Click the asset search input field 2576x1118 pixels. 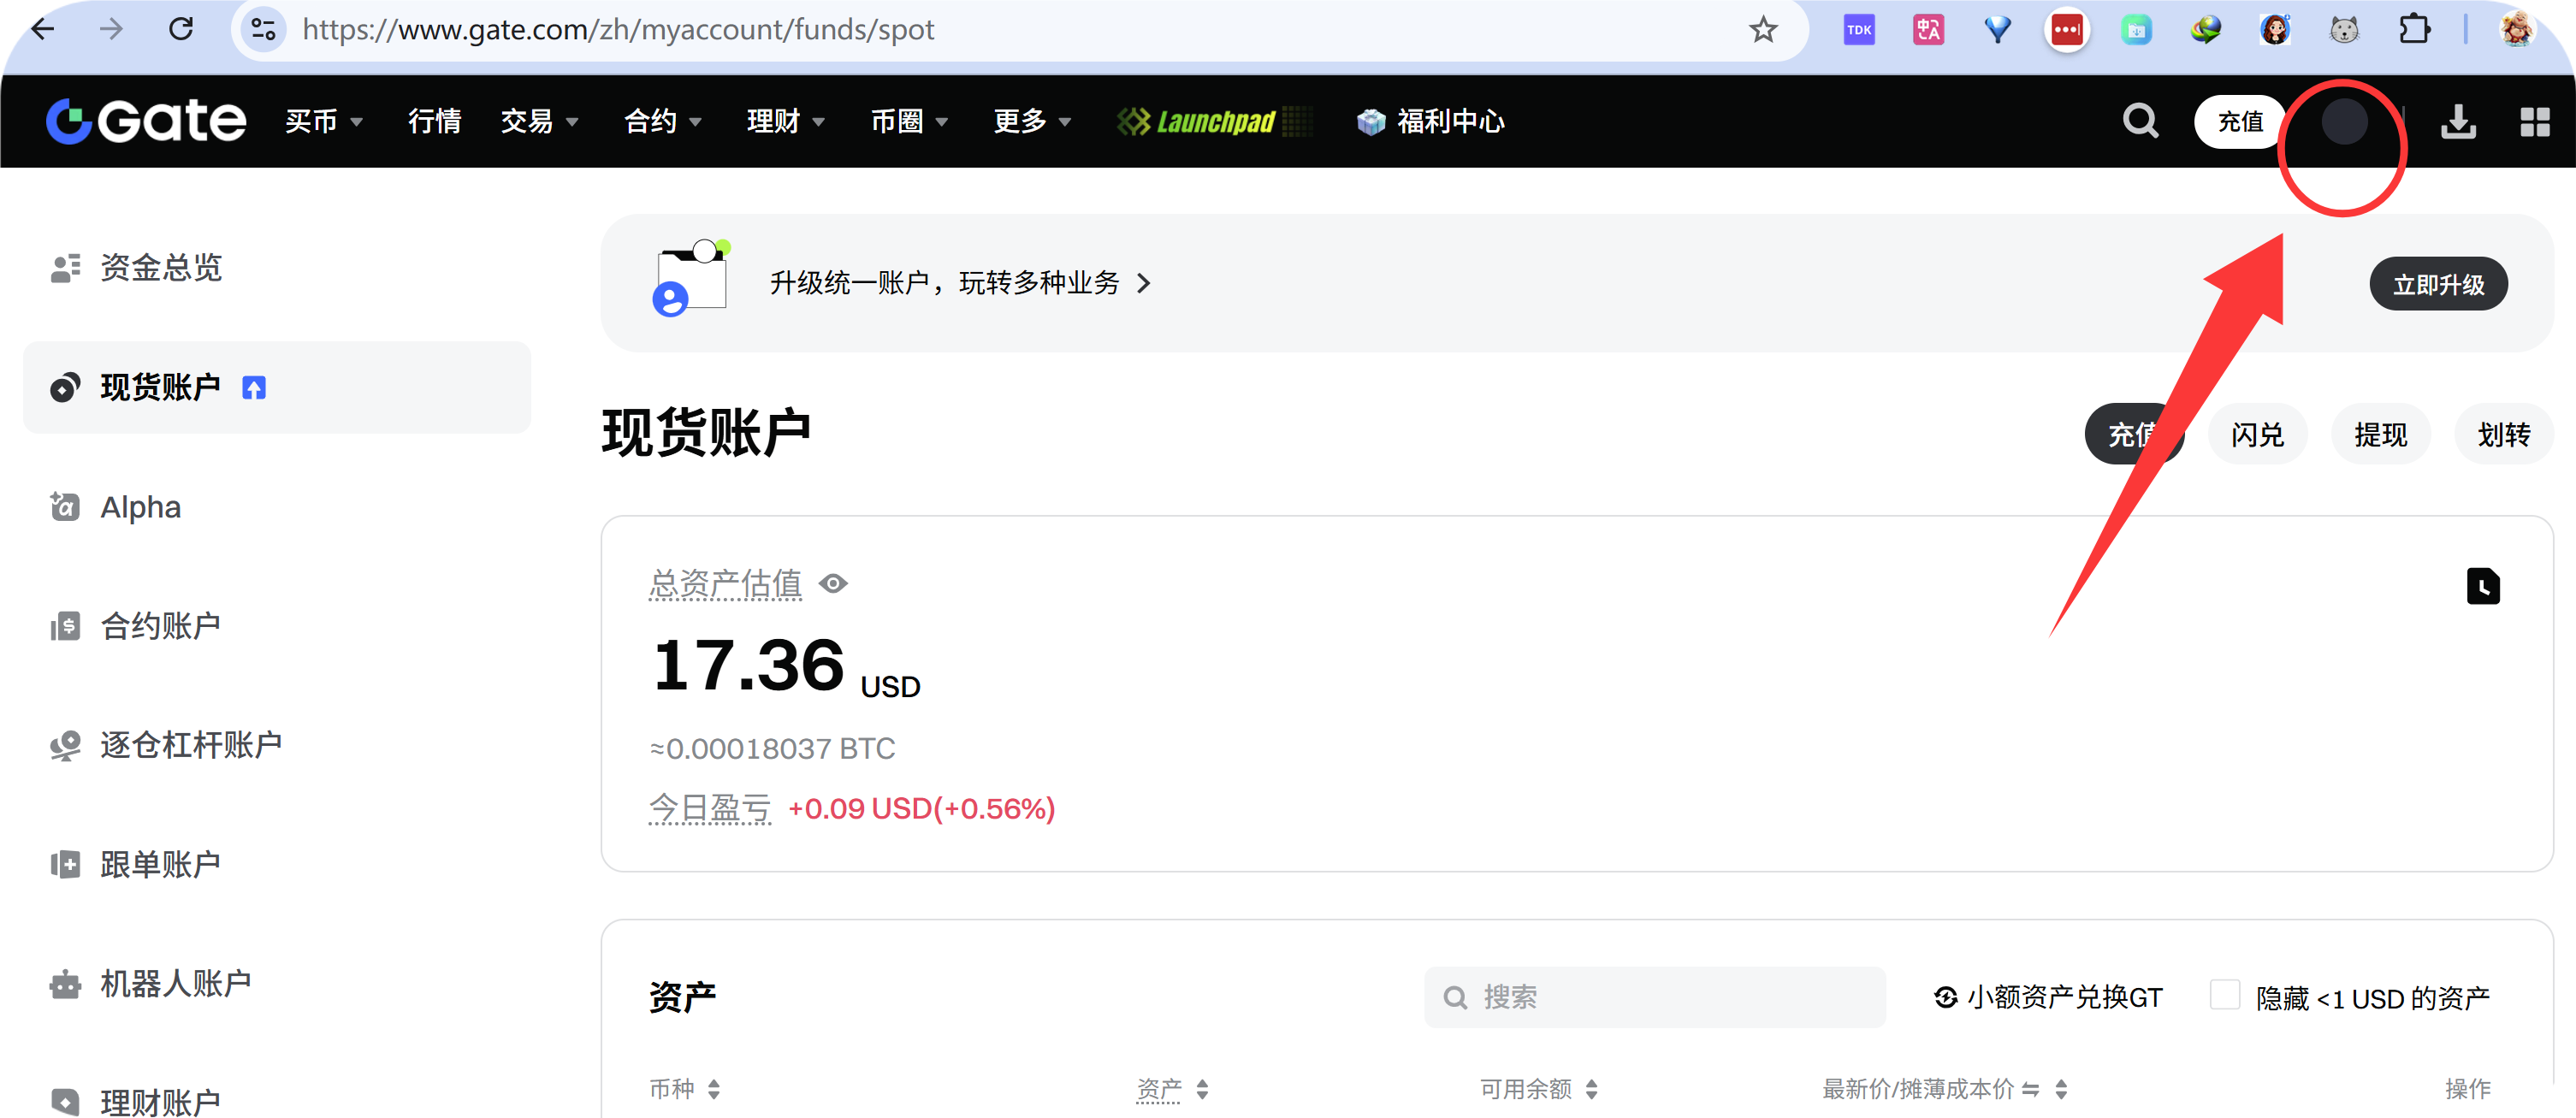(x=1654, y=996)
